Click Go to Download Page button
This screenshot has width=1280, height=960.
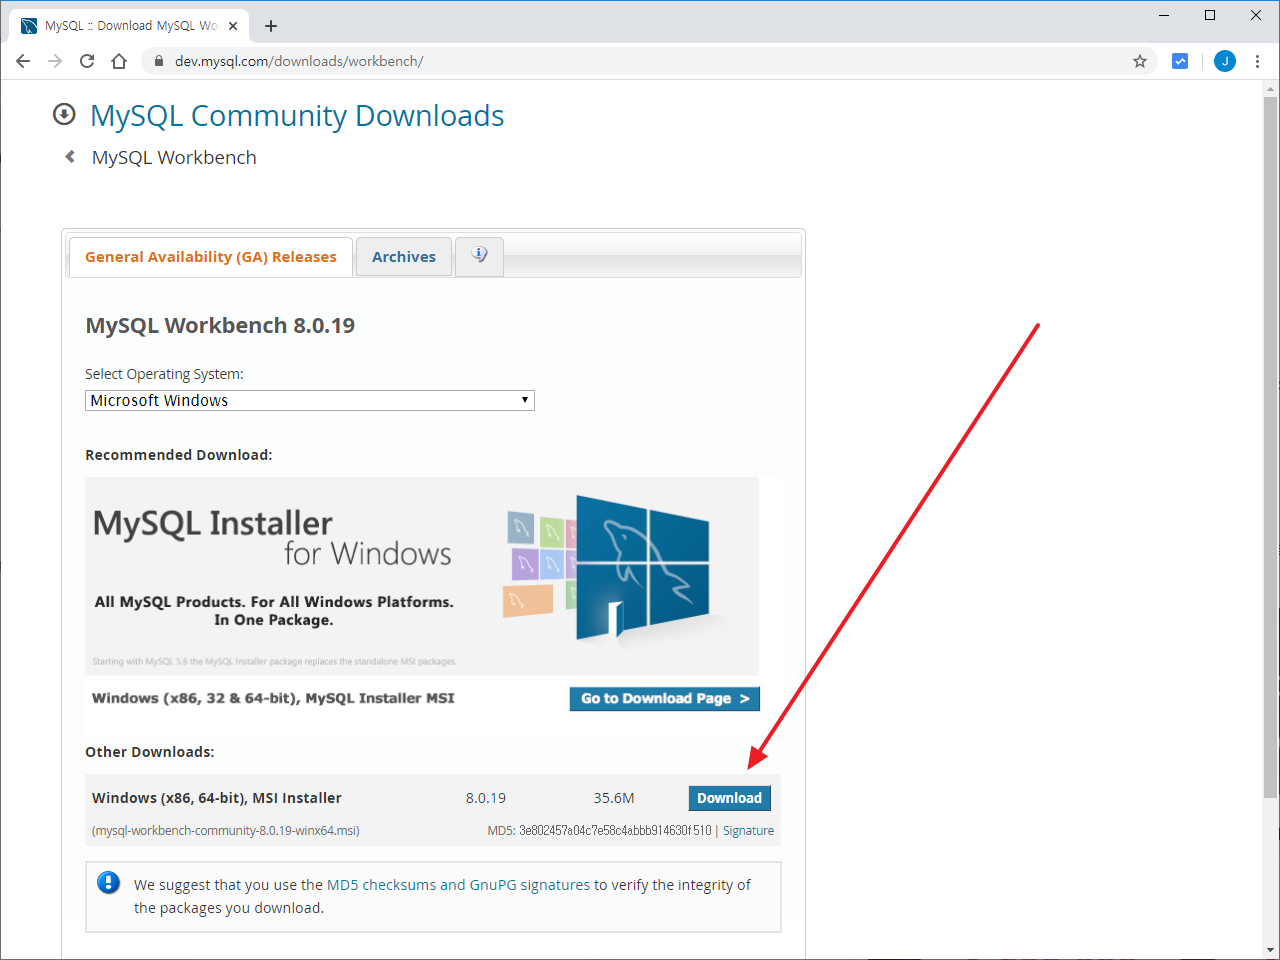(664, 698)
